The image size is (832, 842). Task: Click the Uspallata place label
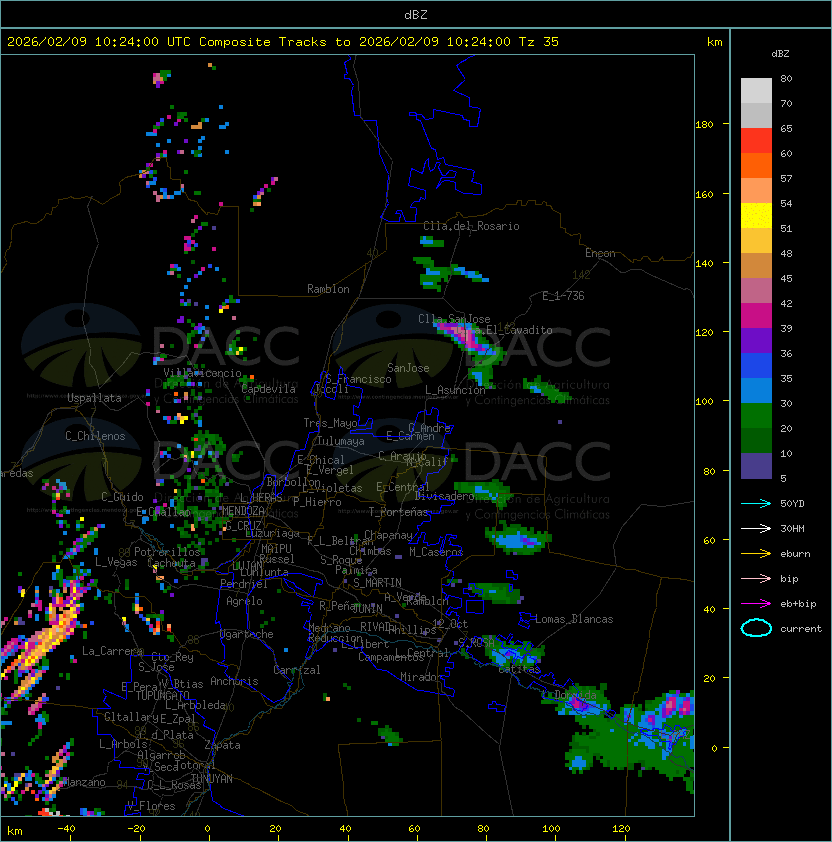95,398
